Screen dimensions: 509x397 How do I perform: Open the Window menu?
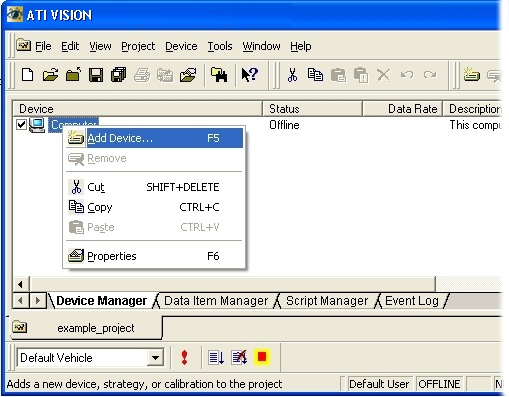(261, 46)
